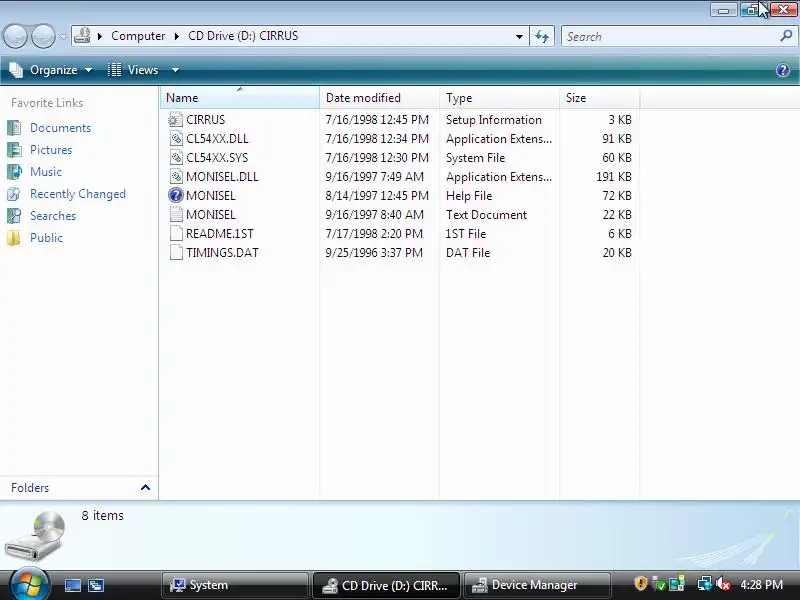This screenshot has height=600, width=800.
Task: Click the Folders label
Action: [x=30, y=488]
